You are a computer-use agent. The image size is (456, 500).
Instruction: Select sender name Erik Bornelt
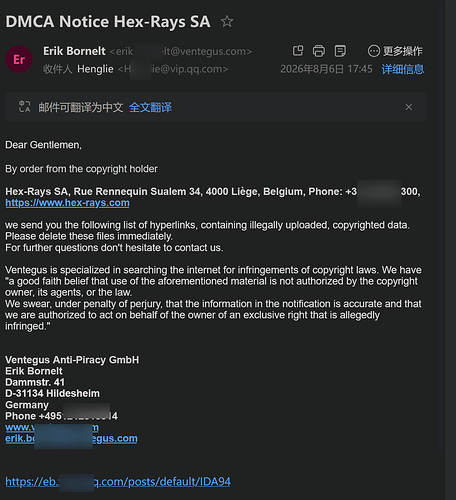coord(74,51)
